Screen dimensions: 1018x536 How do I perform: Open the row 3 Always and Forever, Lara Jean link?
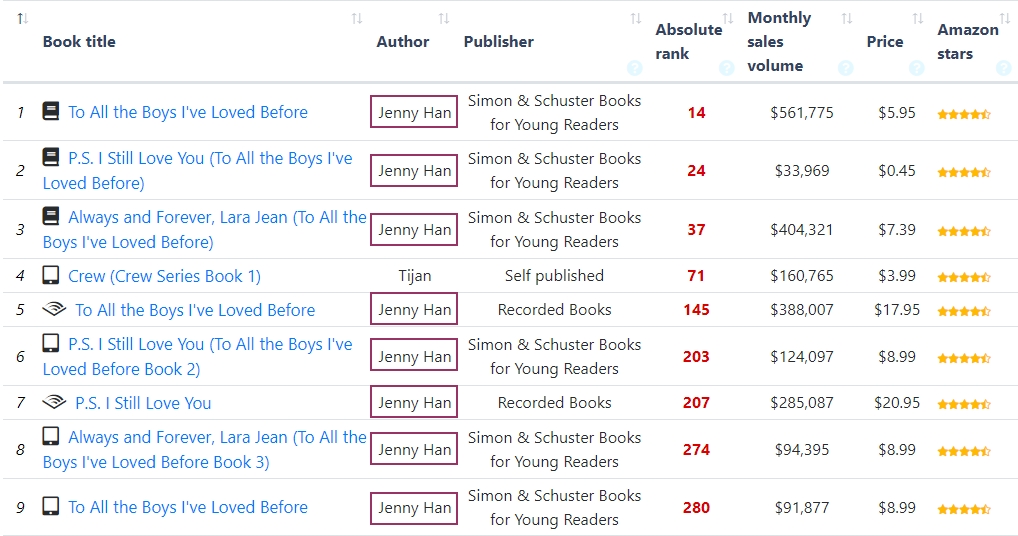[x=204, y=229]
